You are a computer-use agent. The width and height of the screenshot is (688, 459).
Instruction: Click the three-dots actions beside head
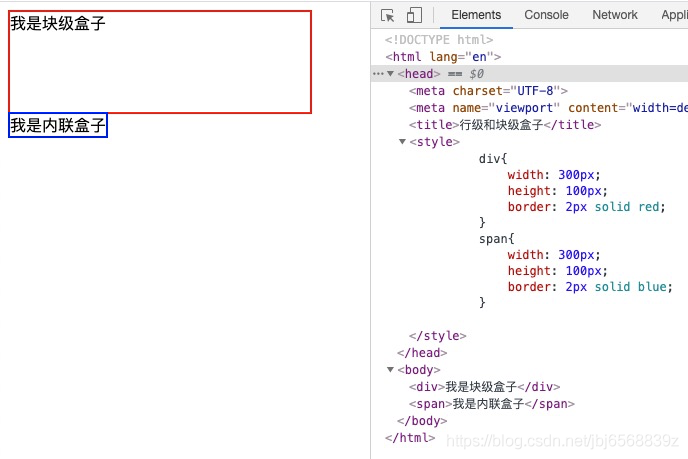[377, 74]
